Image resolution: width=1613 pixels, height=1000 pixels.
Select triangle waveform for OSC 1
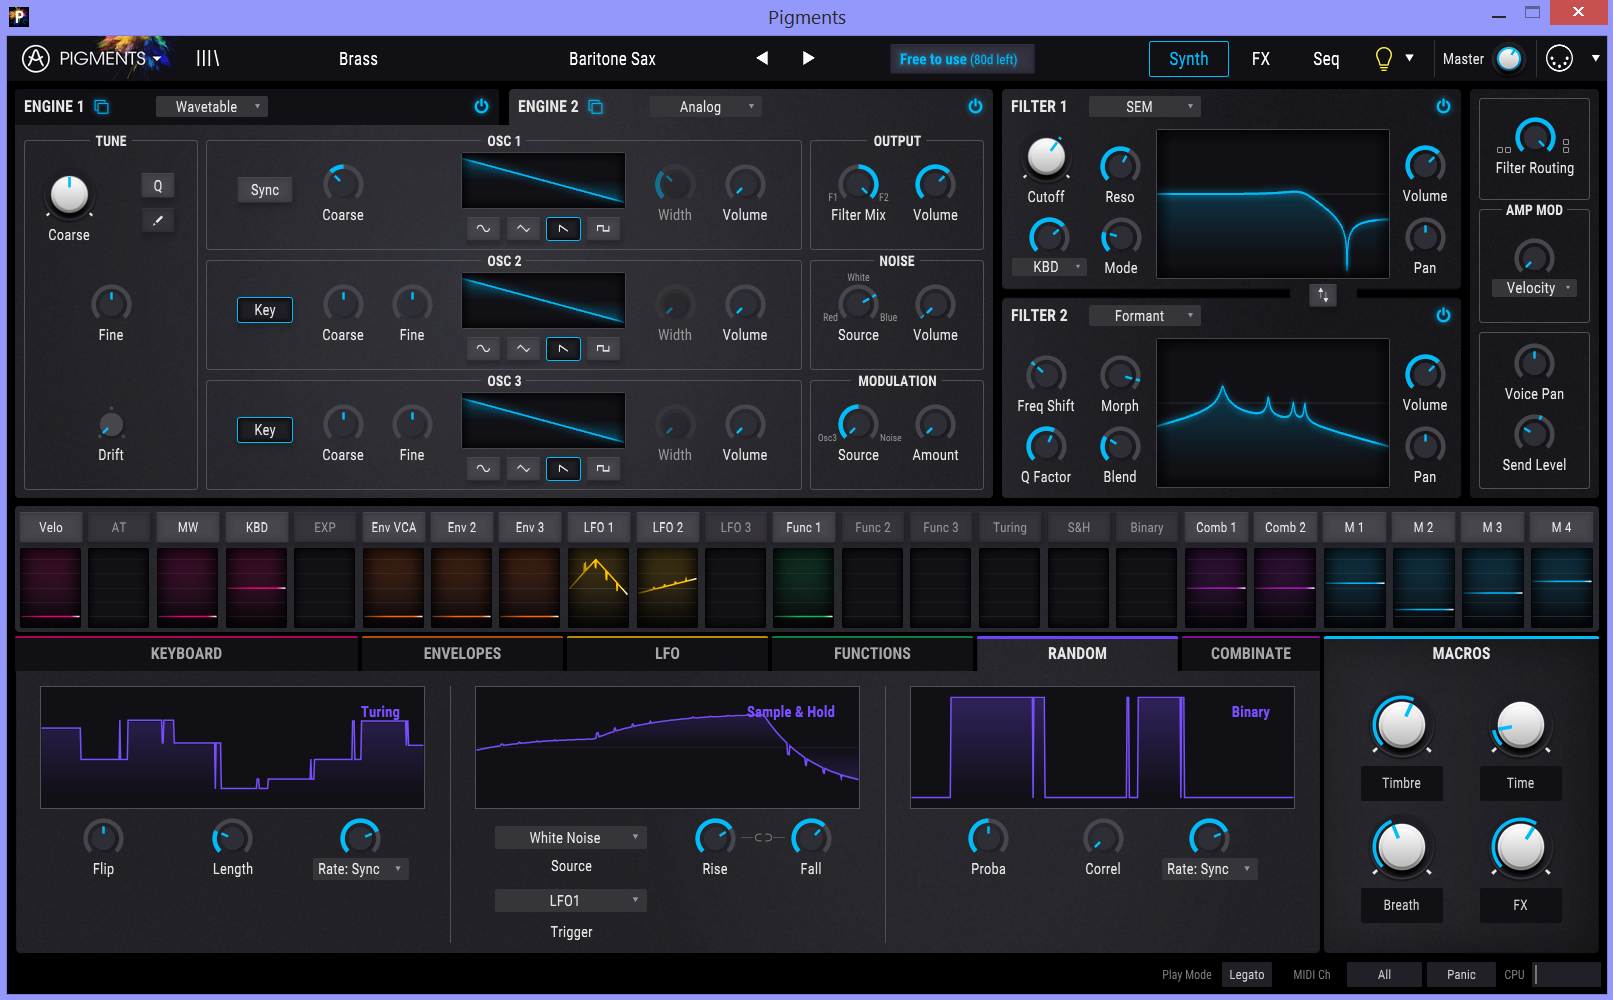(x=523, y=229)
